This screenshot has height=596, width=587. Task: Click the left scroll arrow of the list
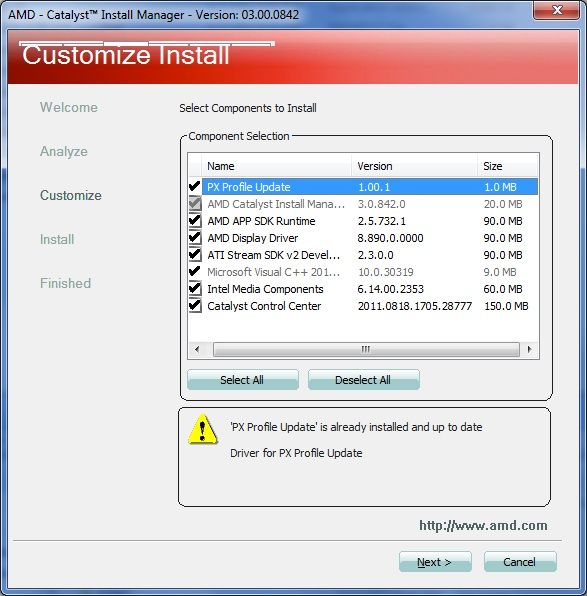(197, 349)
